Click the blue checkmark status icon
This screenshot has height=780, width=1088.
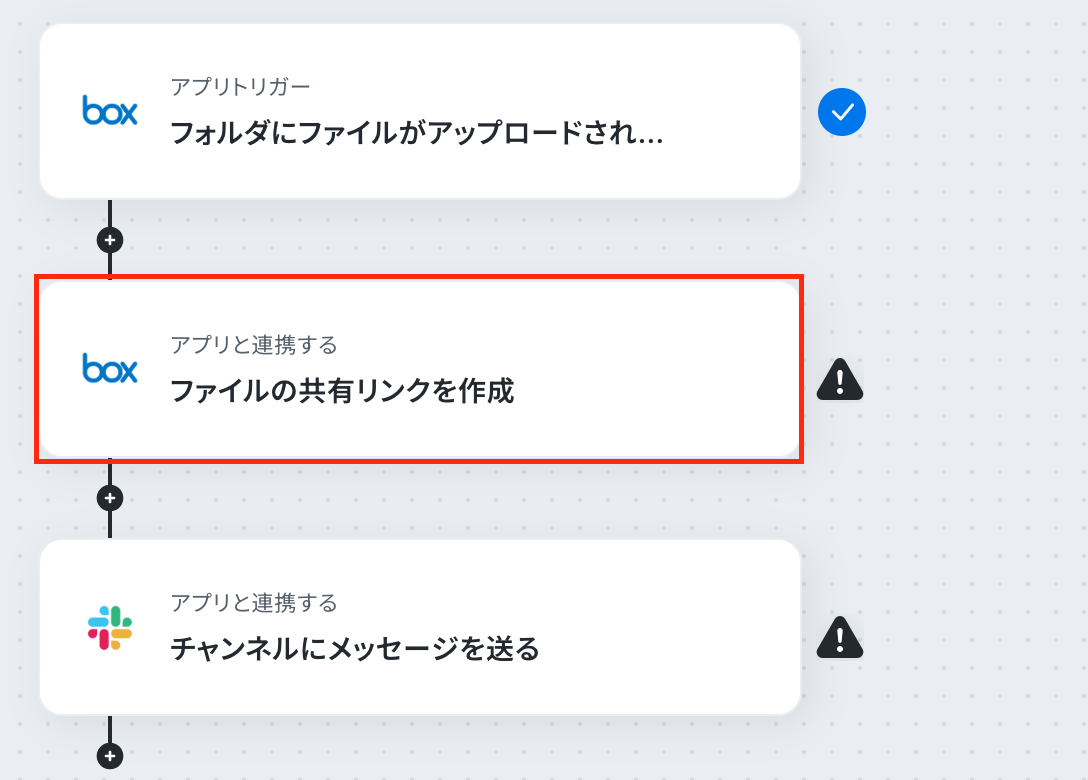[x=842, y=112]
